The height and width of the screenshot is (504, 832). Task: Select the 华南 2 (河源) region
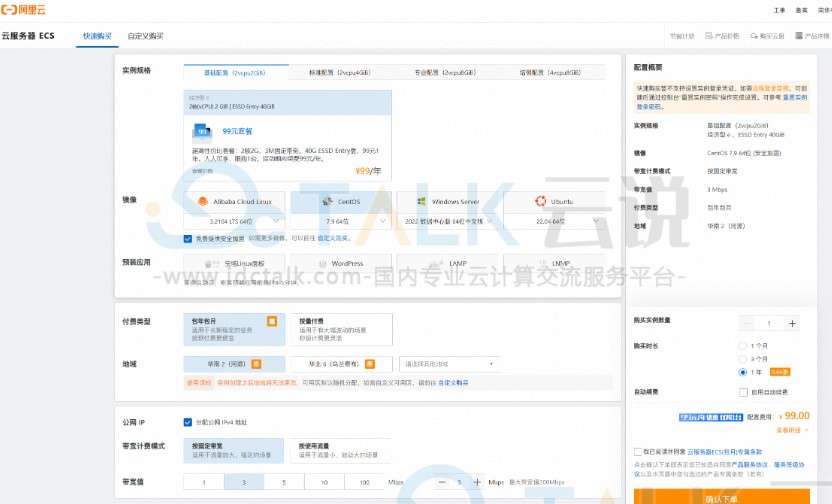tap(234, 364)
